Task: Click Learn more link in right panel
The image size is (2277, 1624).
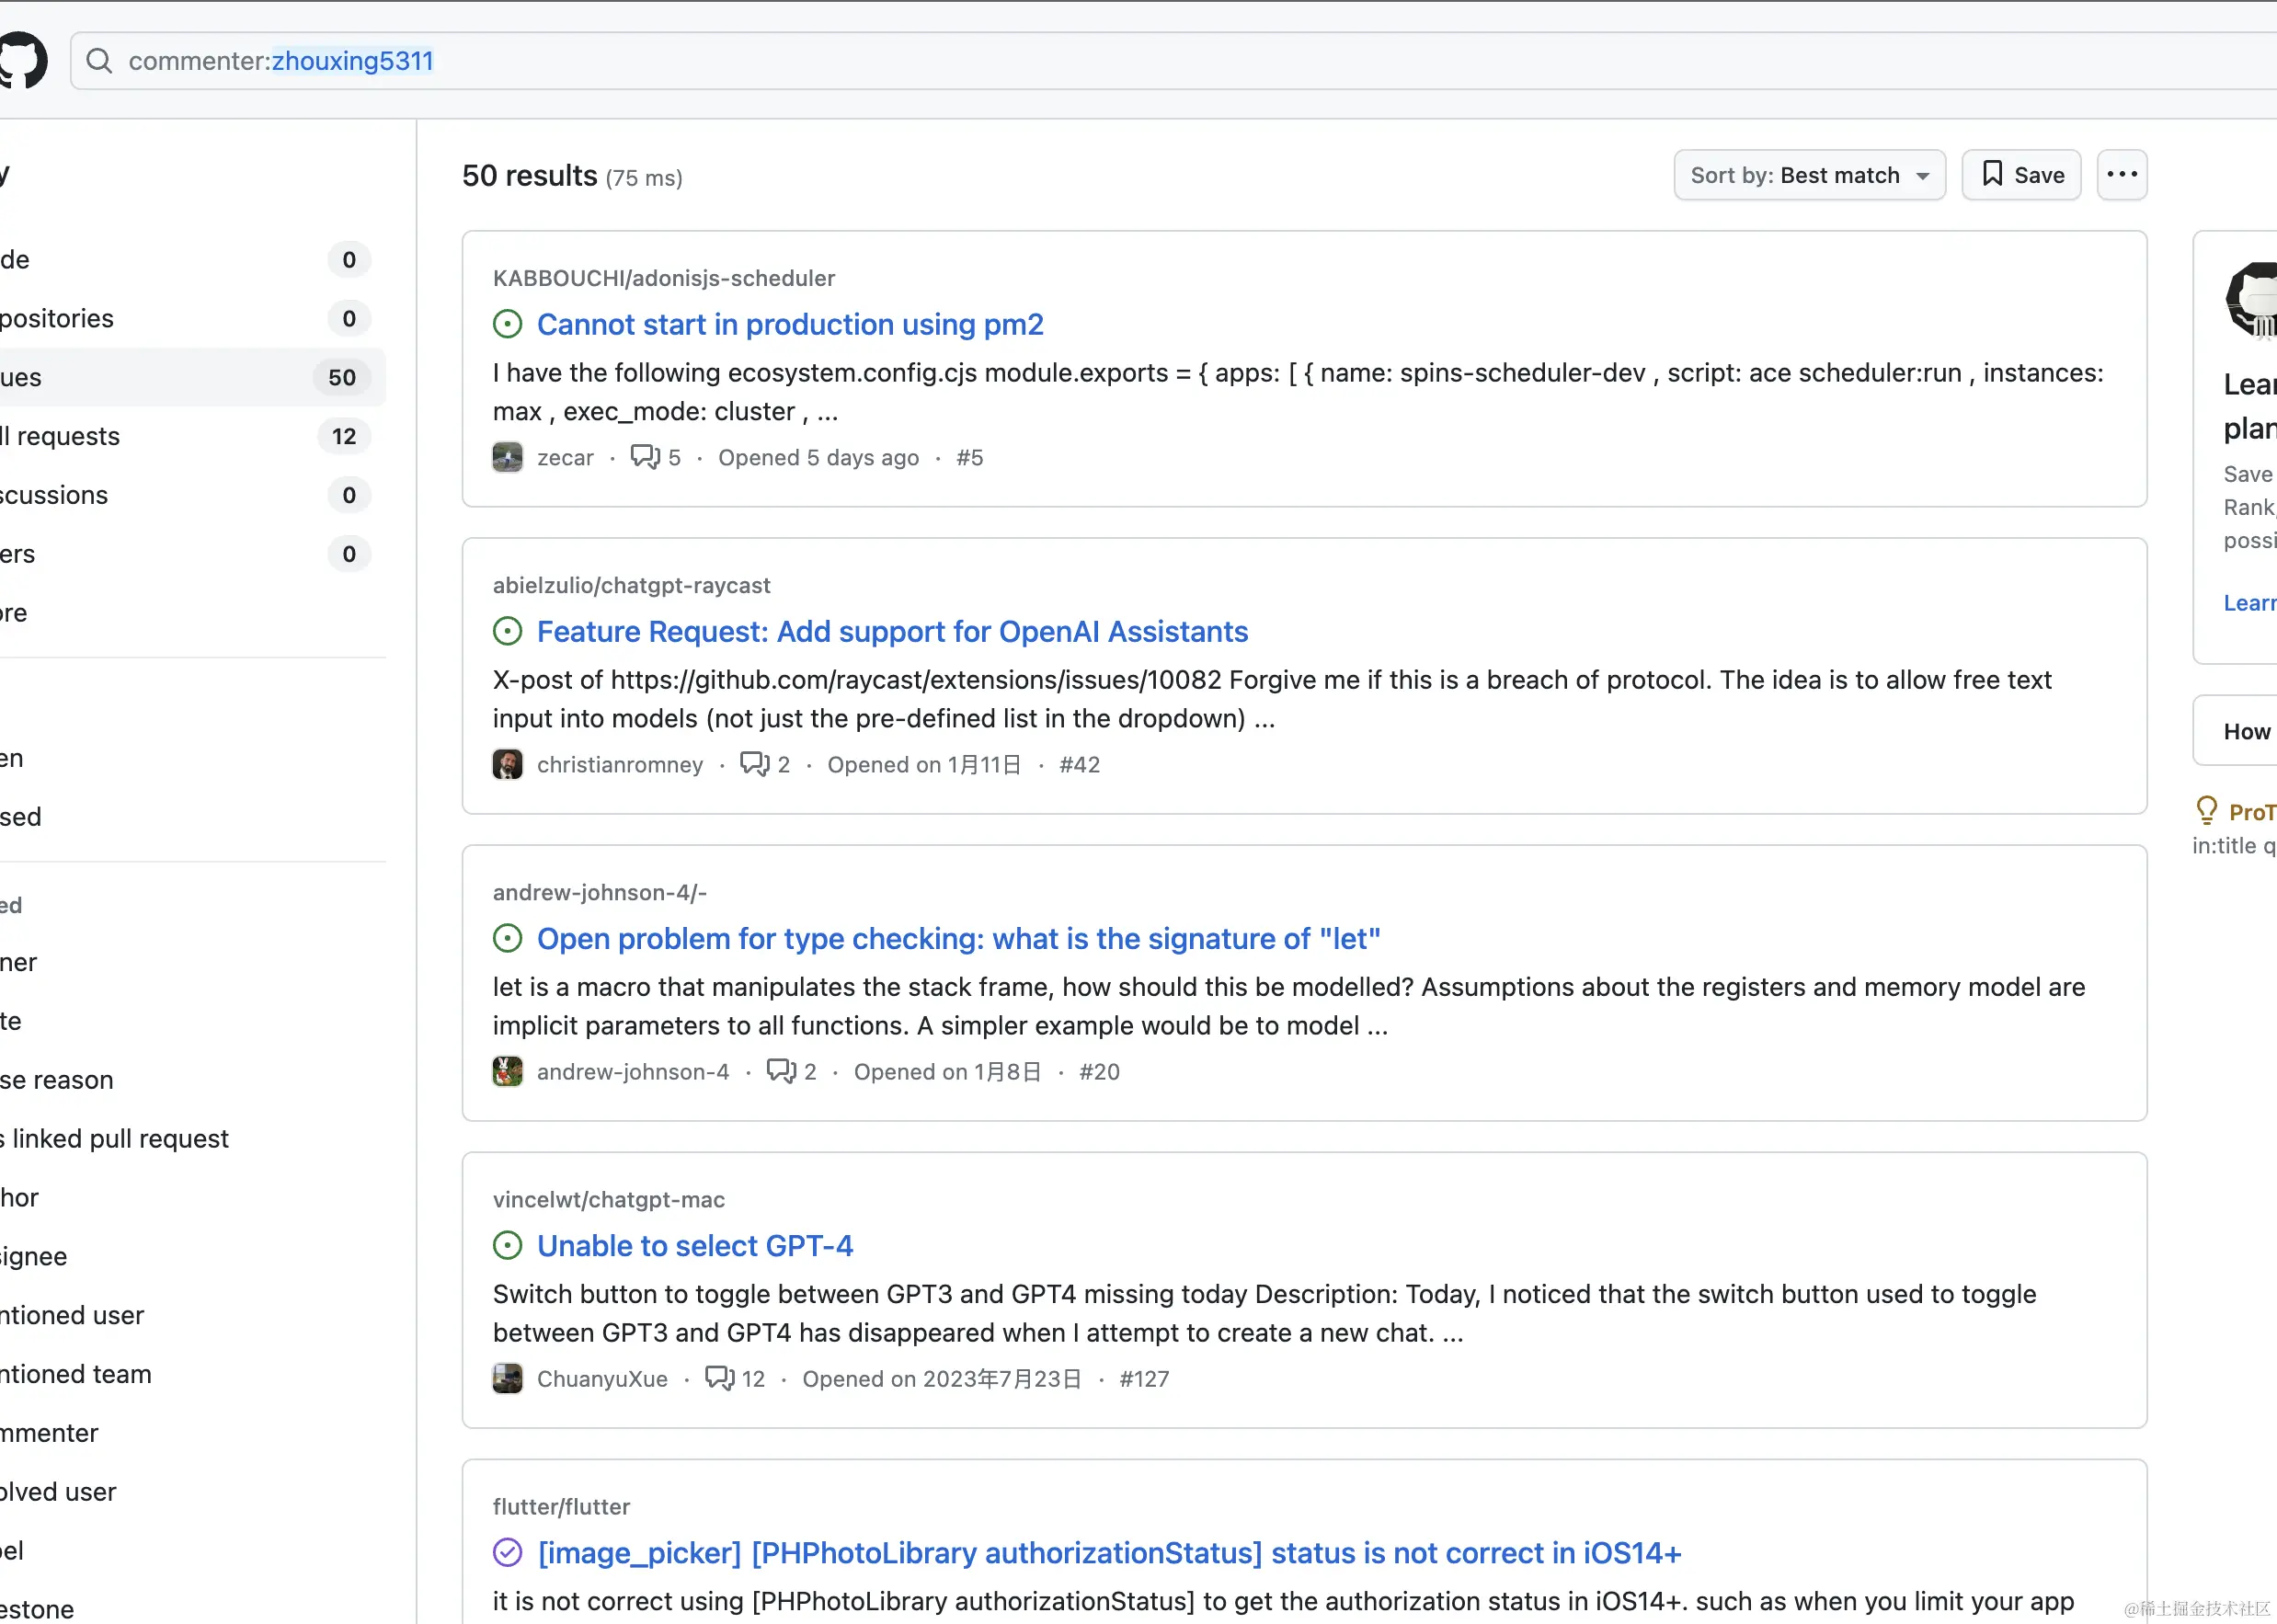Action: 2250,603
